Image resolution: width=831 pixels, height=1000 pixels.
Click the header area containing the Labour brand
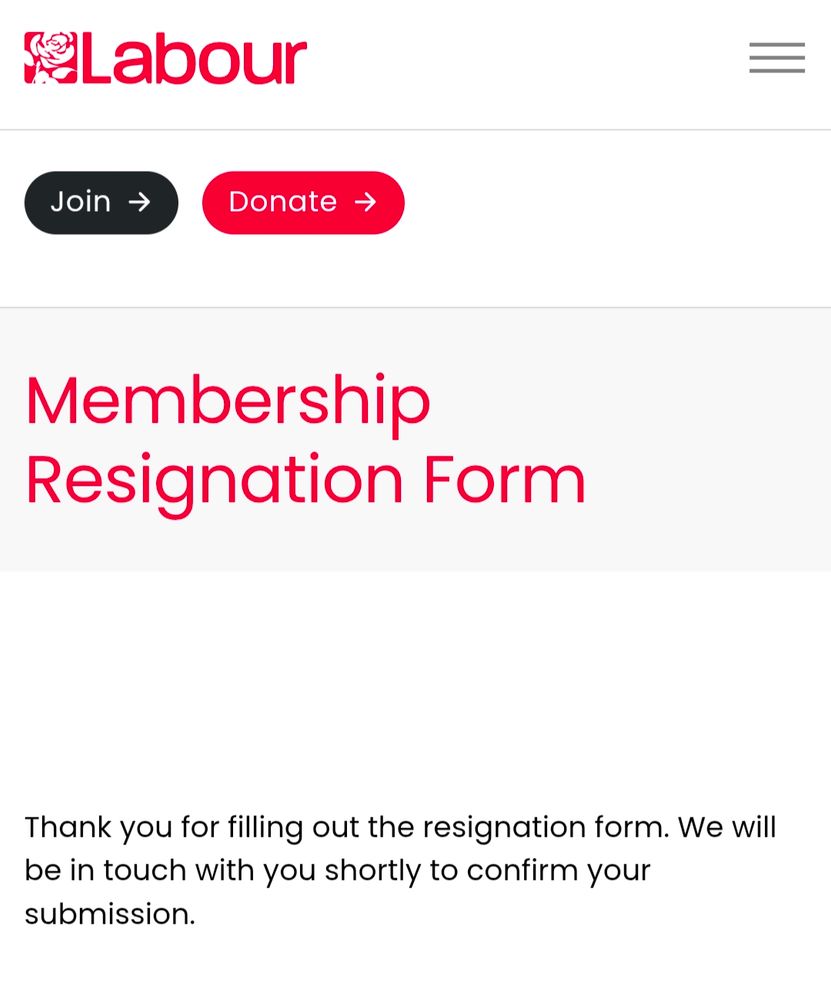point(165,58)
